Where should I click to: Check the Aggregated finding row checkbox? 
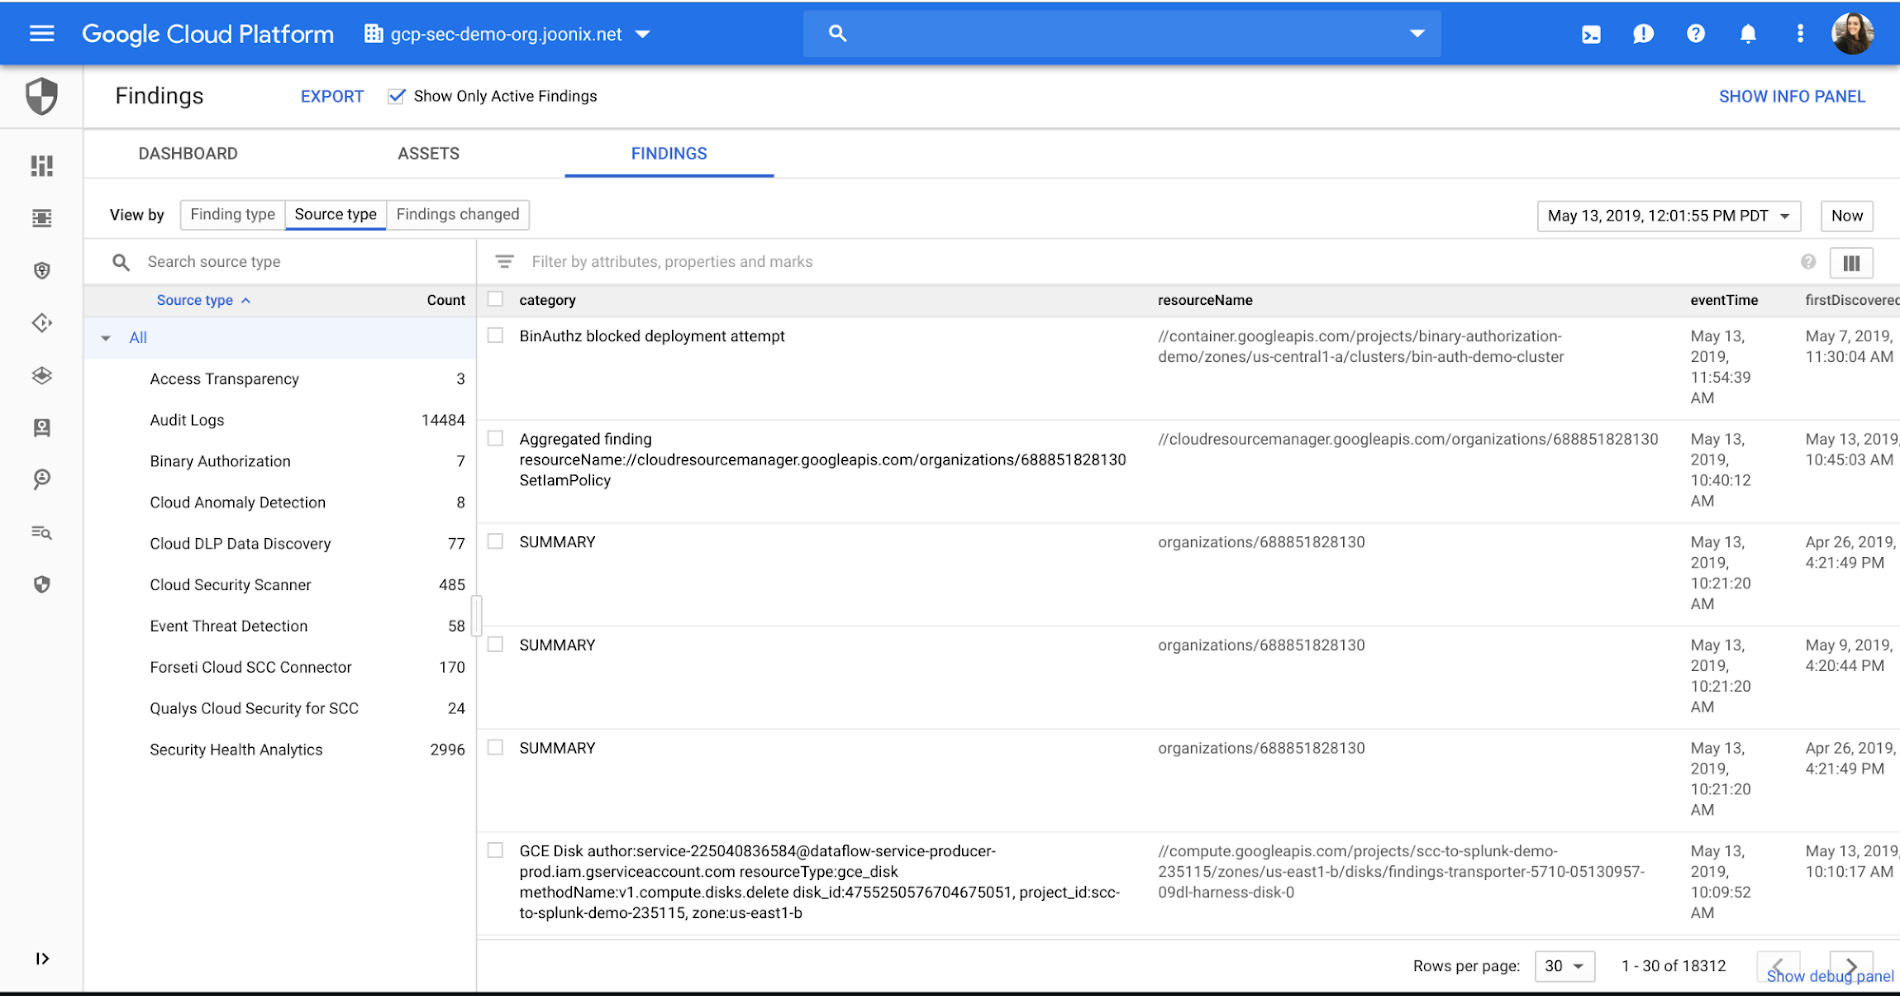tap(495, 438)
